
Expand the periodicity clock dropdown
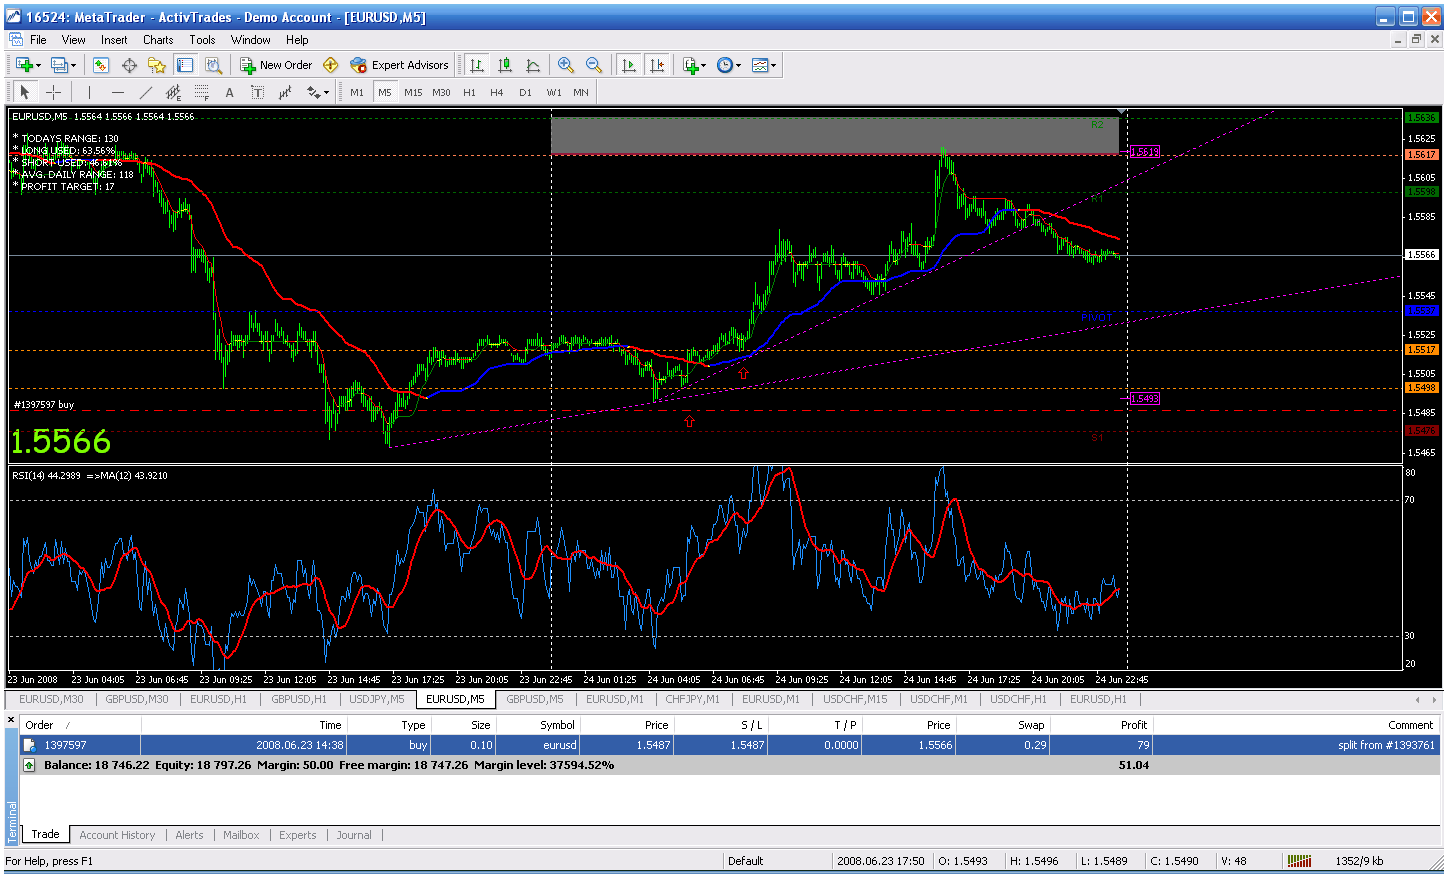738,65
